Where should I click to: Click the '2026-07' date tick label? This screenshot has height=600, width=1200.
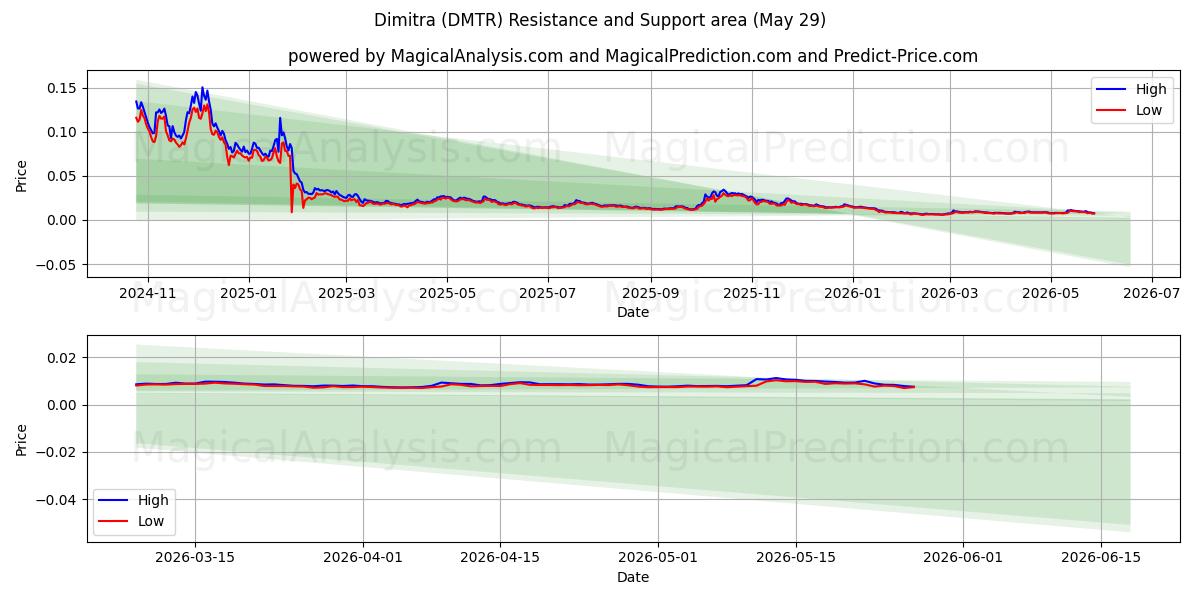[x=1152, y=294]
